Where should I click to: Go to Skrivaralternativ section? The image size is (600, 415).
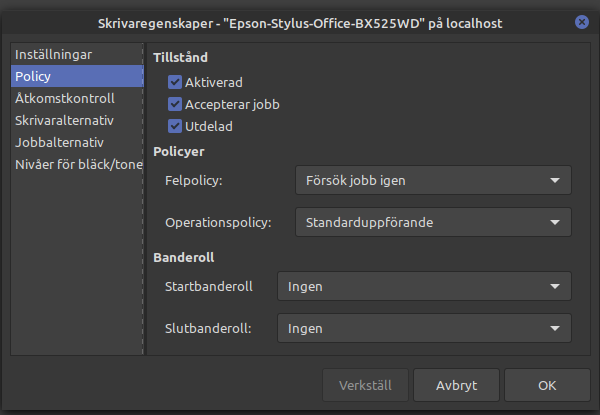click(77, 120)
